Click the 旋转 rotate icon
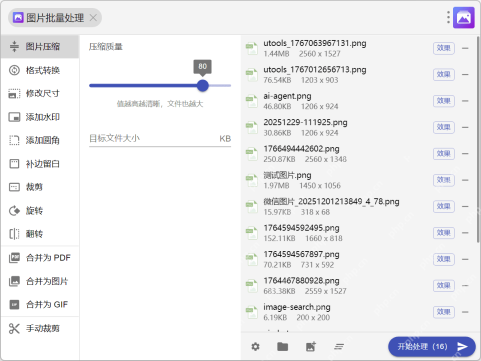Screen dimensions: 481x361 click(x=14, y=211)
